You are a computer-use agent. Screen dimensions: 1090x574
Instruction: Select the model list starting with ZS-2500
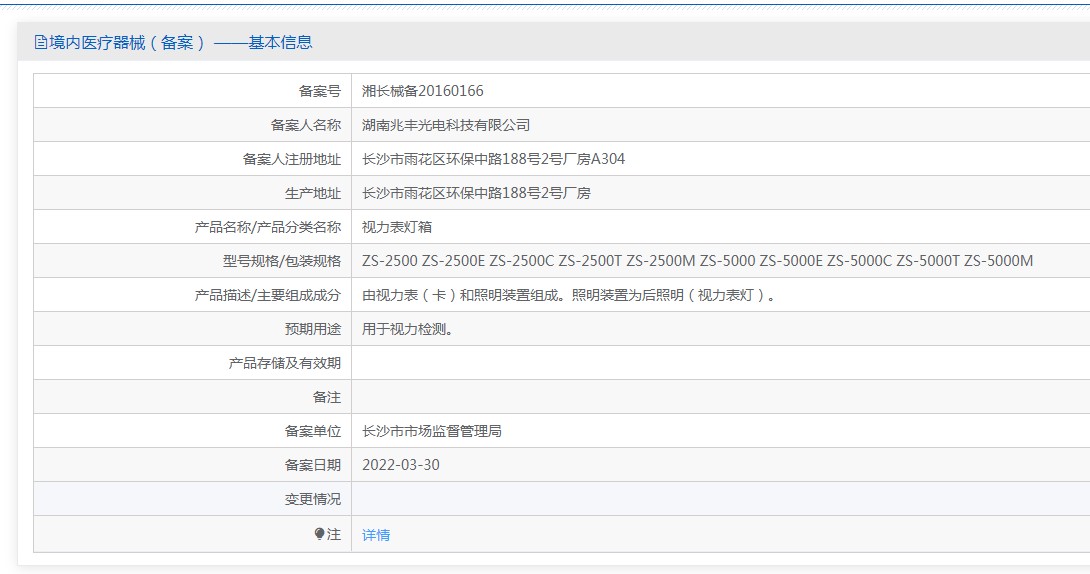pos(697,261)
